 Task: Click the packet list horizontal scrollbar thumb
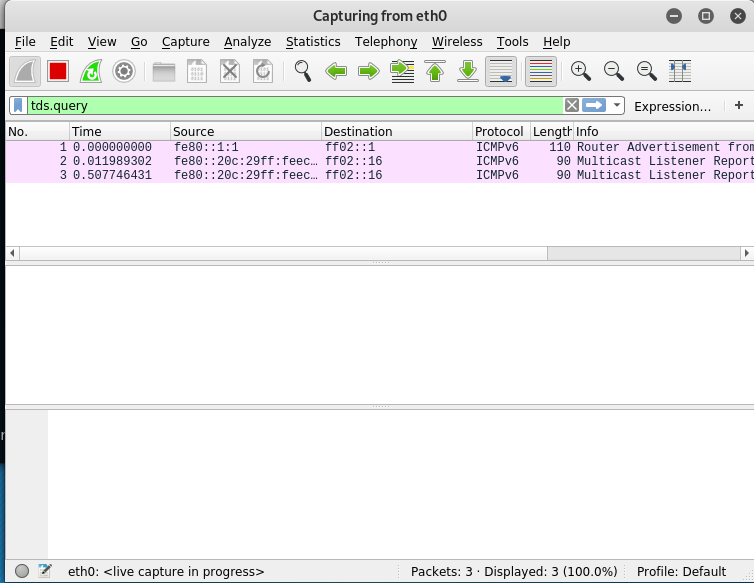[x=284, y=253]
